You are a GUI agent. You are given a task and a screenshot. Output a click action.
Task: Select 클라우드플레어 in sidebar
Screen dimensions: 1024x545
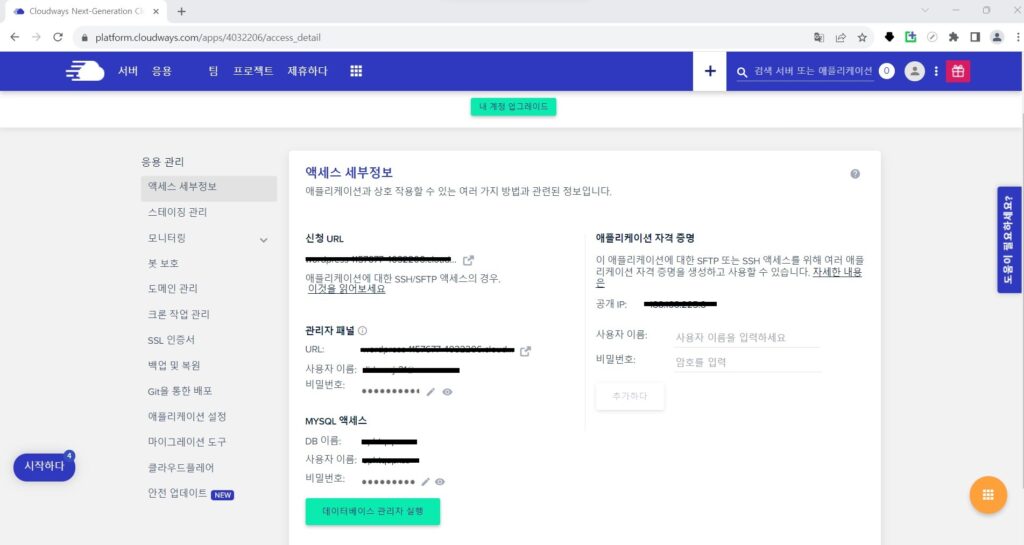tap(181, 468)
